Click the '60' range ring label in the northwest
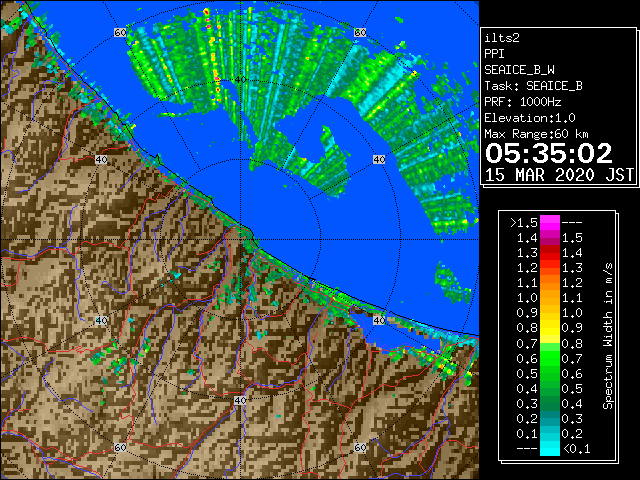The width and height of the screenshot is (640, 480). 120,32
